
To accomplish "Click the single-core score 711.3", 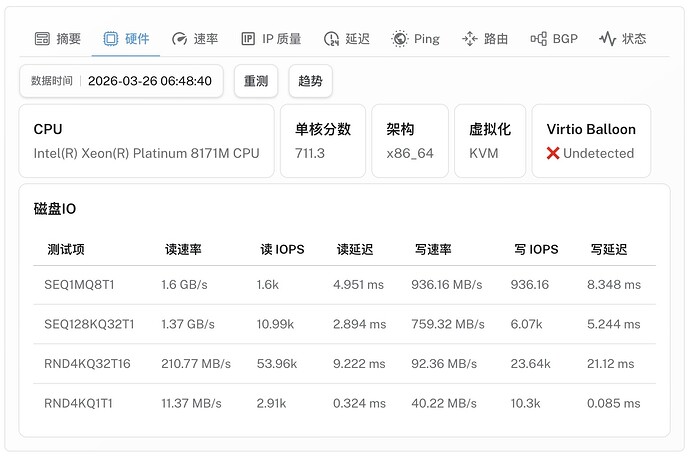I will click(310, 153).
